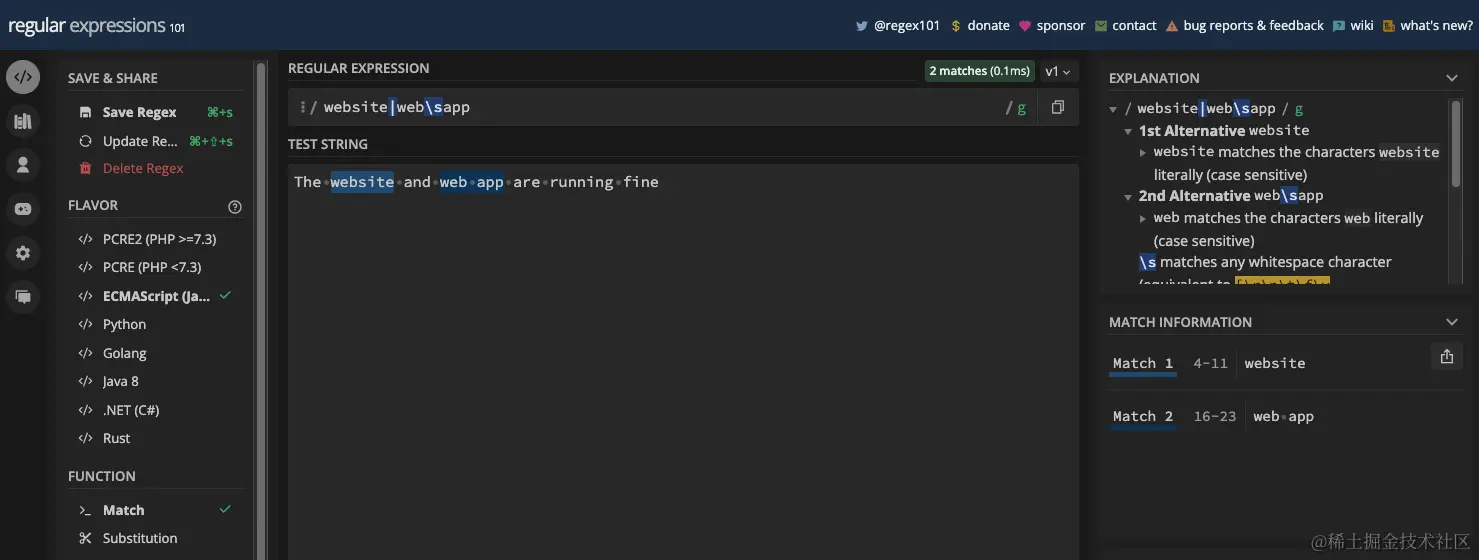Image resolution: width=1479 pixels, height=560 pixels.
Task: Click the trash icon beside Delete Regex
Action: pos(85,168)
